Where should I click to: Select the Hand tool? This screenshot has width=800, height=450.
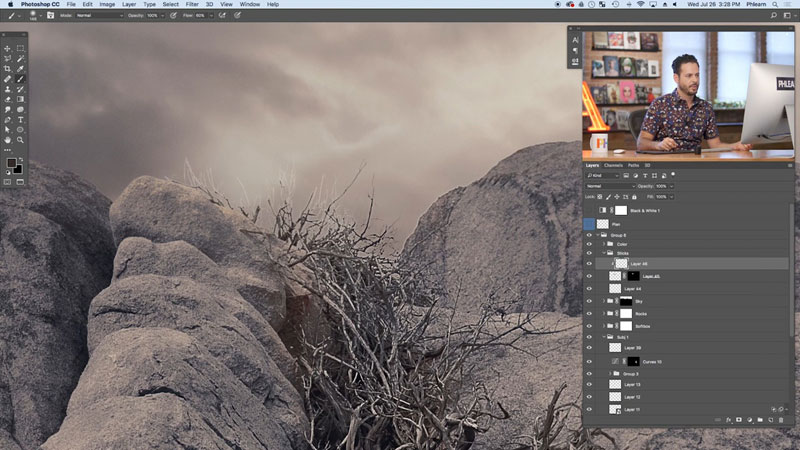7,140
